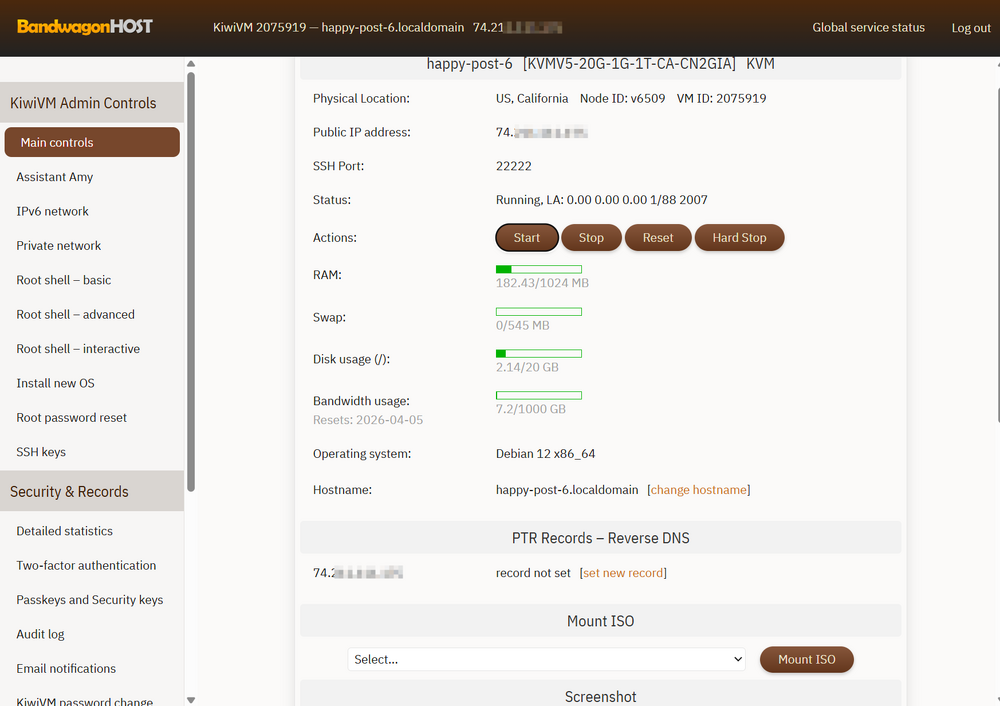The width and height of the screenshot is (1000, 706).
Task: Click the sidebar scroll down arrow
Action: 191,699
